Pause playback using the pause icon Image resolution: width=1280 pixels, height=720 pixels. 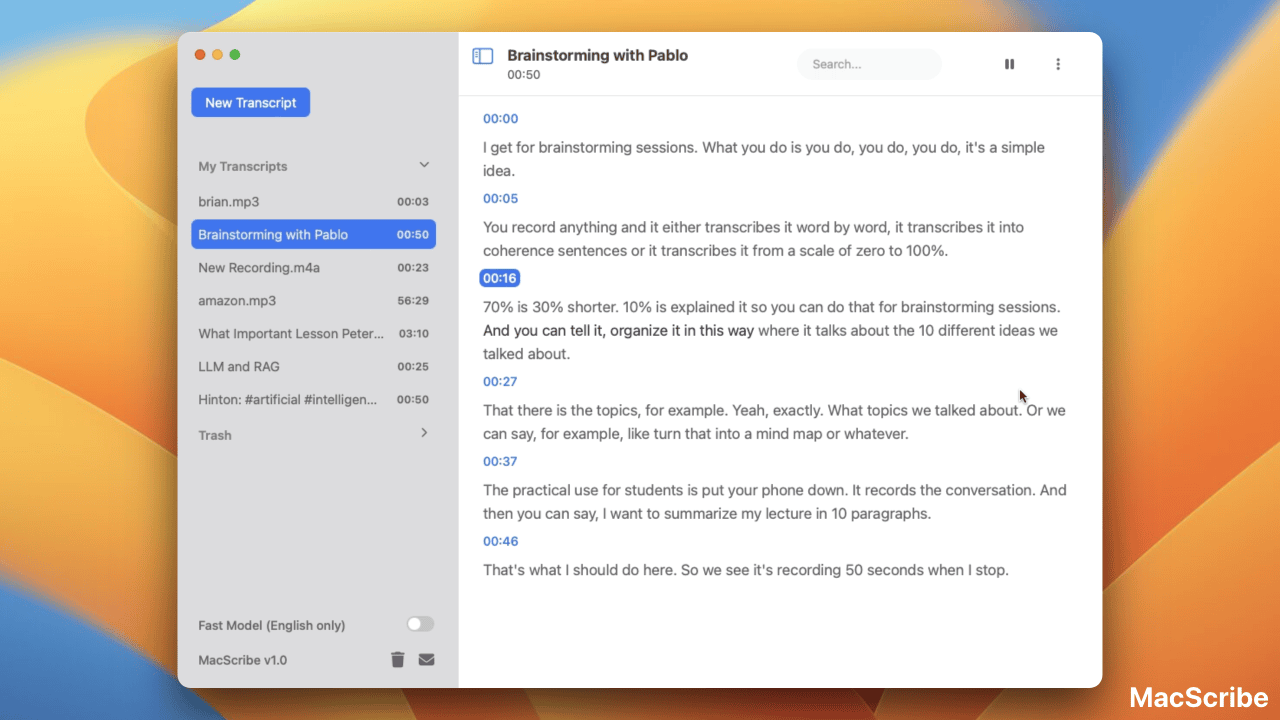tap(1009, 63)
